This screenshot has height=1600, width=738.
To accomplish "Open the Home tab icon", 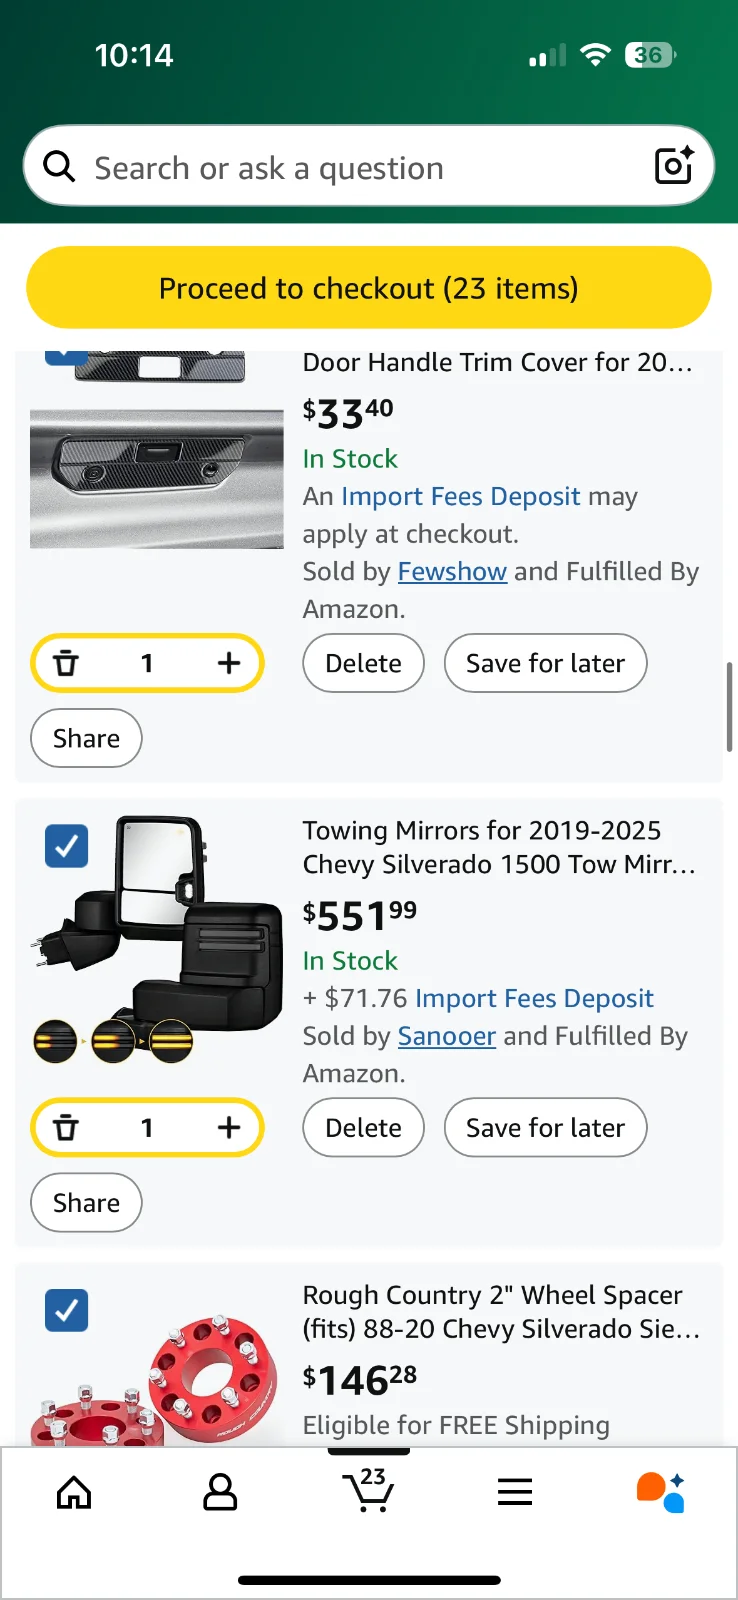I will (74, 1492).
